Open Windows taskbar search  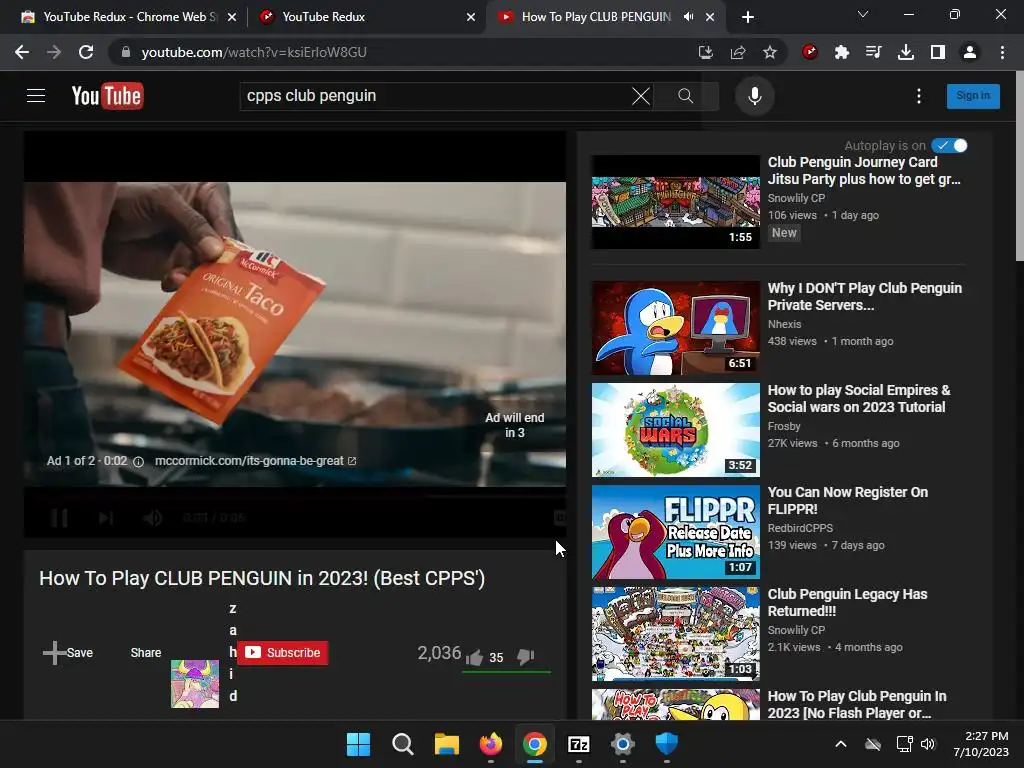402,744
